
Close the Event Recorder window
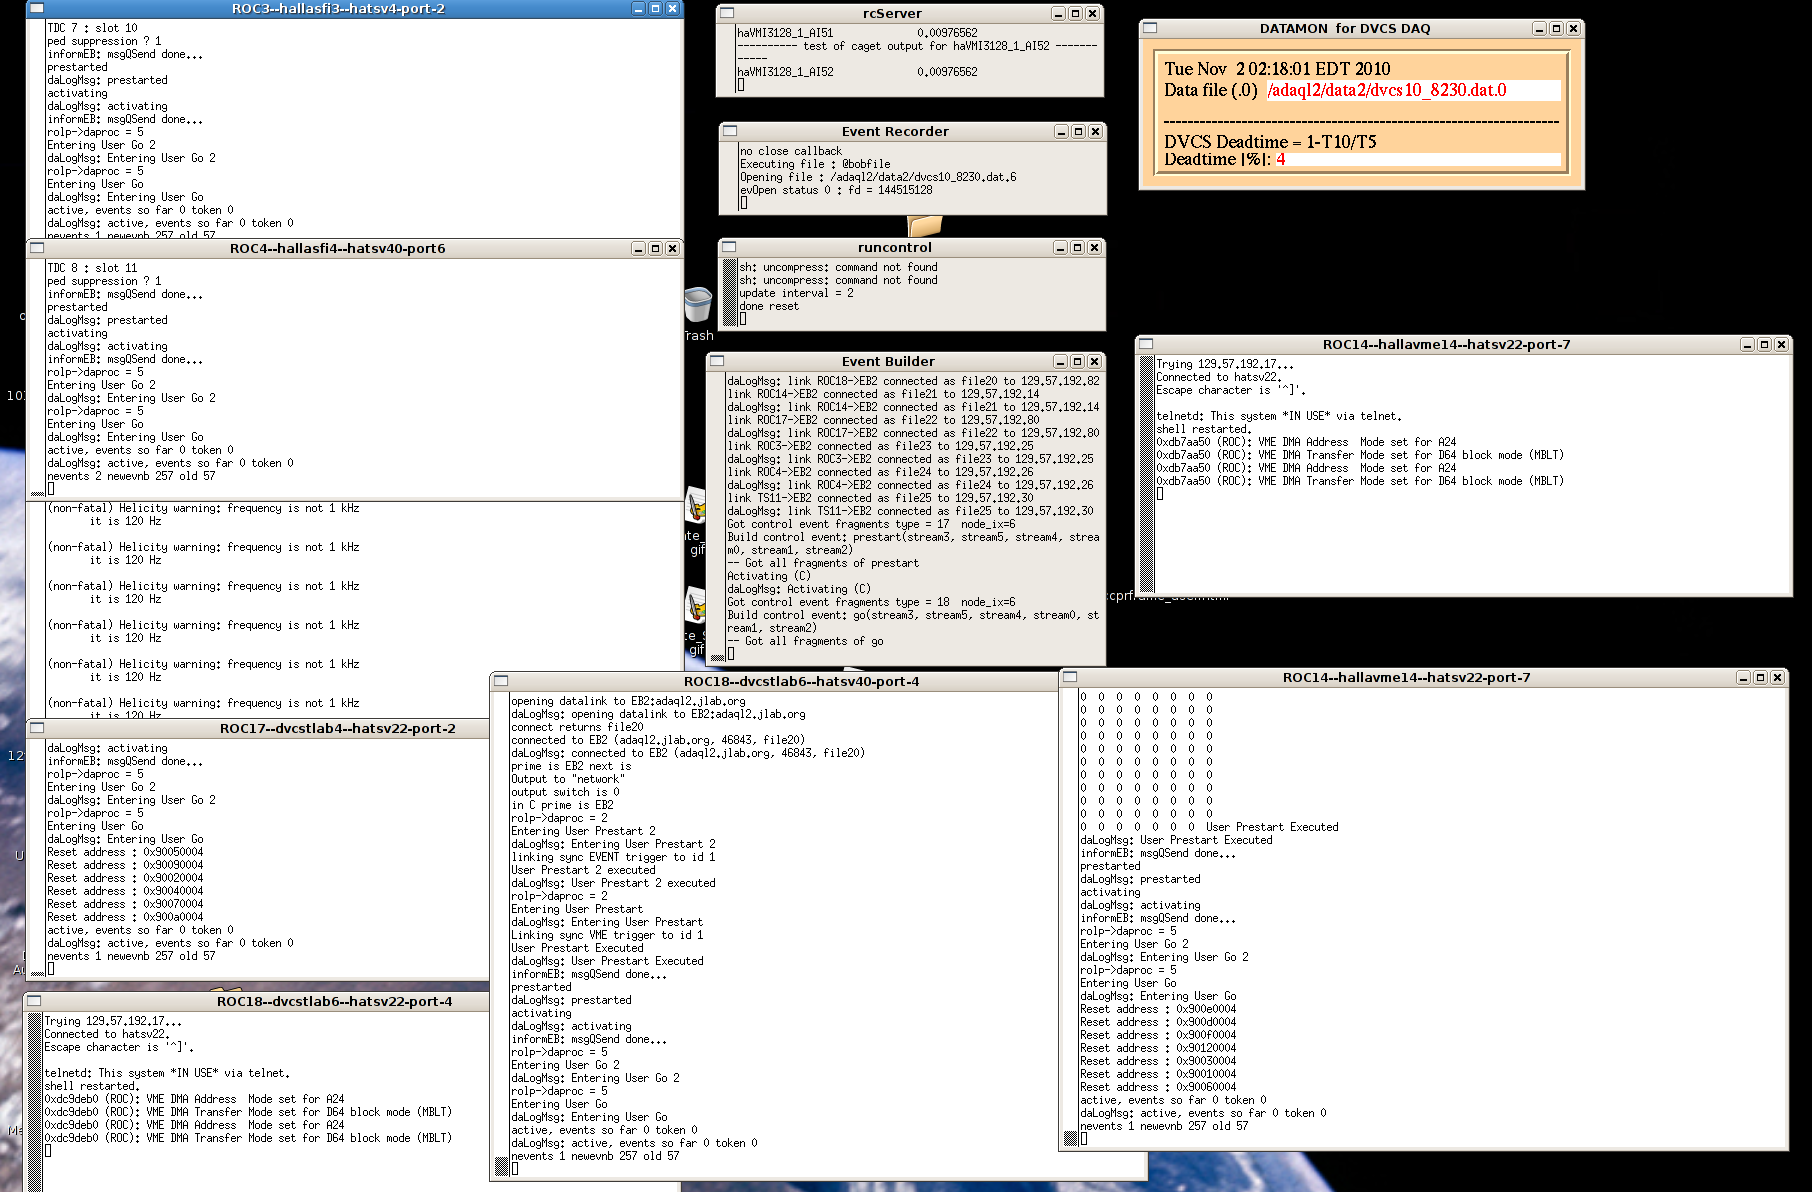1095,132
